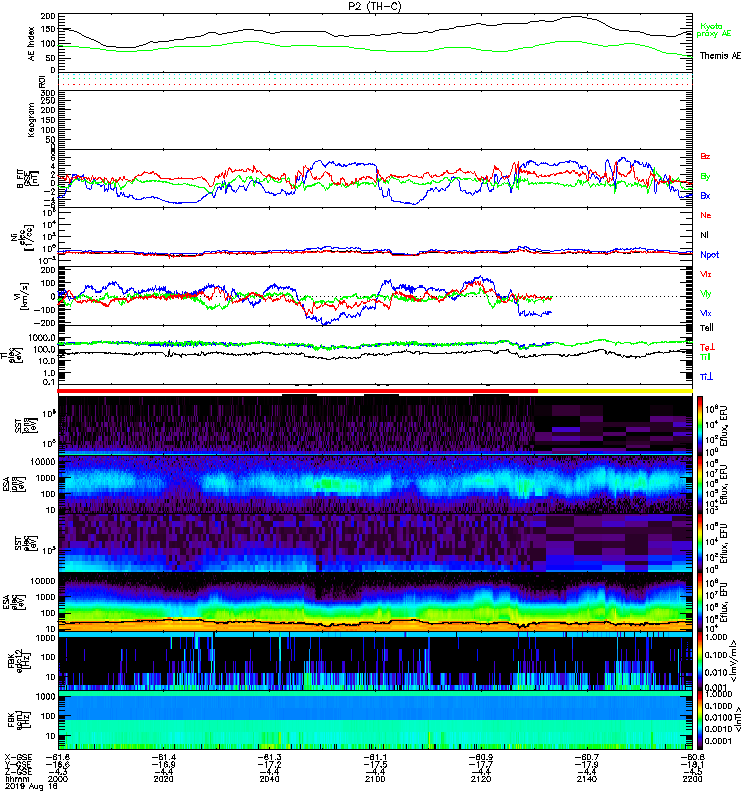
Task: Click the X-GSE row label
Action: (x=18, y=757)
